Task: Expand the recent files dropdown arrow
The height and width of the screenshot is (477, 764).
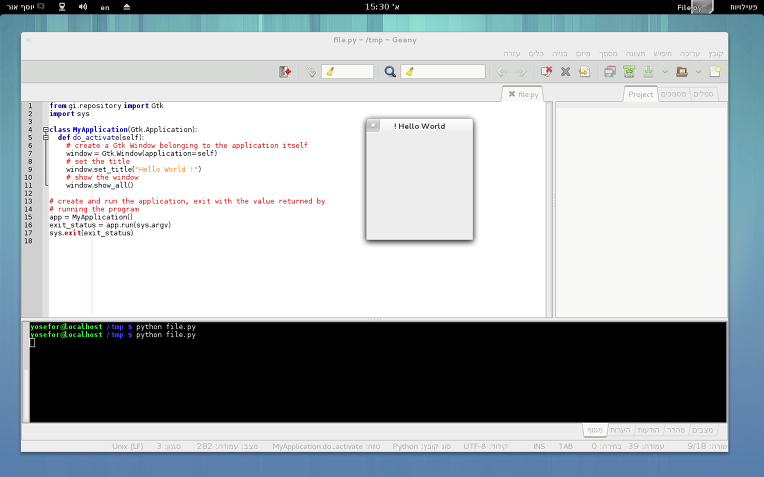Action: click(665, 72)
